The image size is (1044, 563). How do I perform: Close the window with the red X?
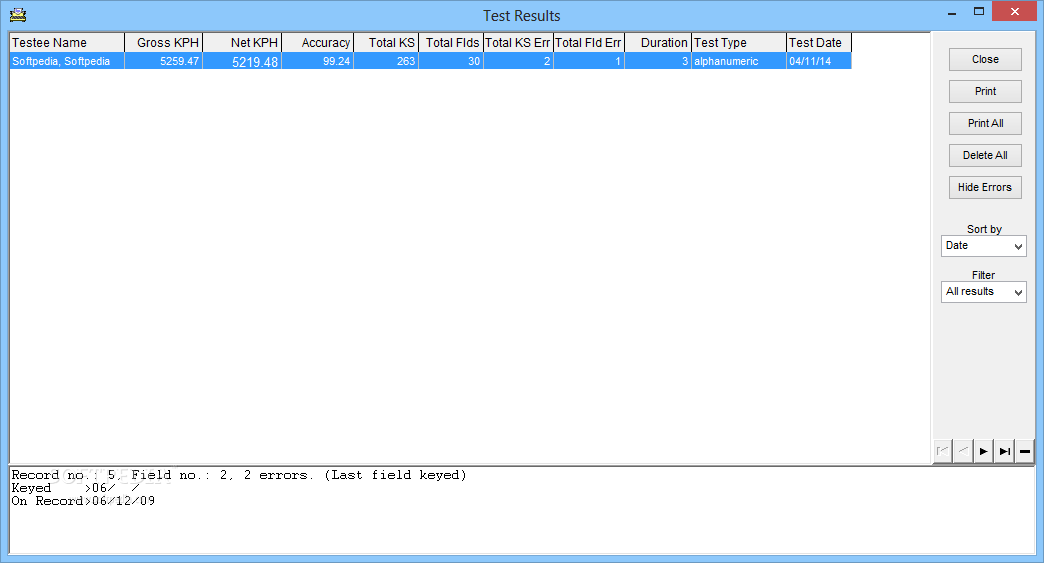[1014, 11]
